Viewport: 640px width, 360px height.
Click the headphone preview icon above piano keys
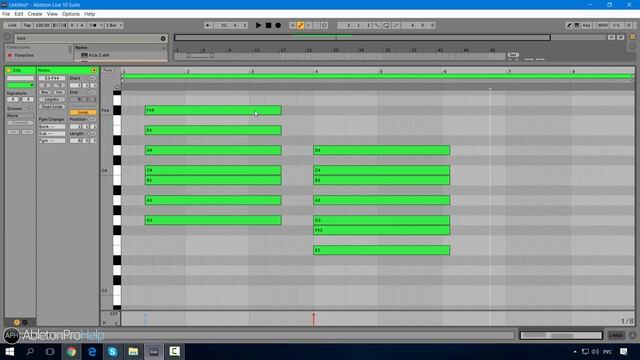click(117, 87)
